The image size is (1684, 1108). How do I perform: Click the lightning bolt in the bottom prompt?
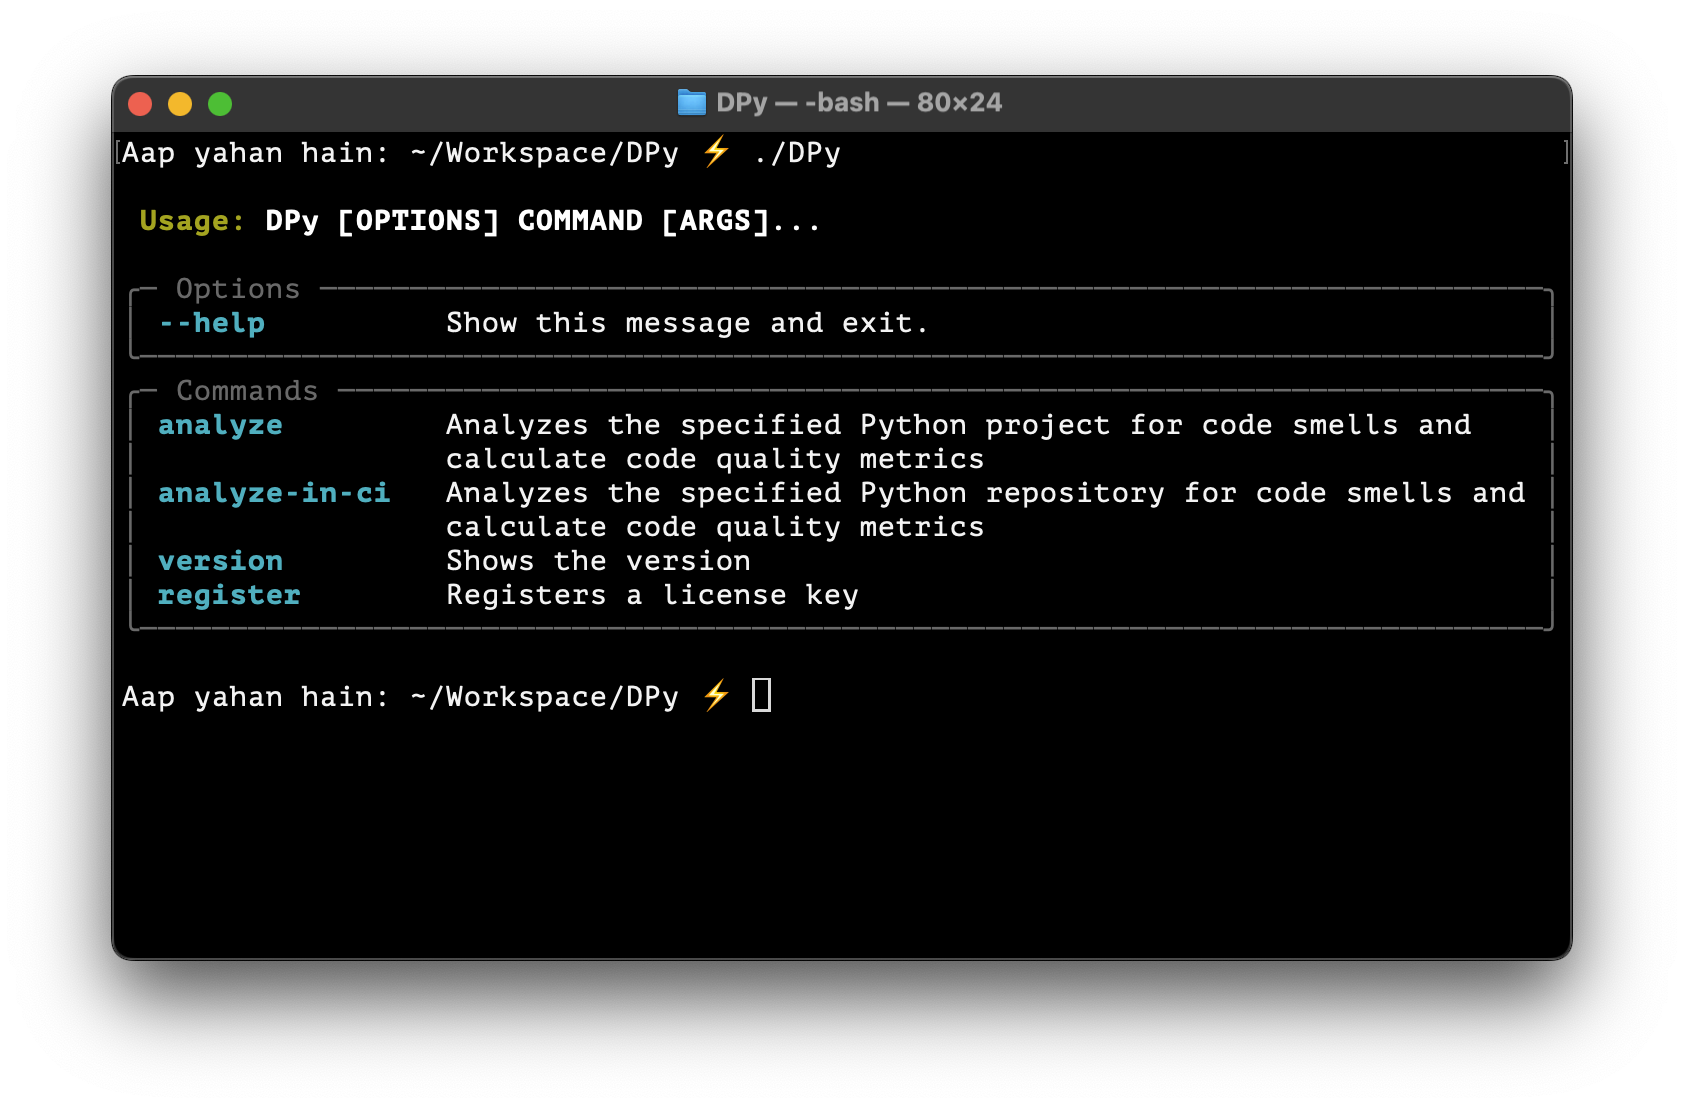(716, 695)
